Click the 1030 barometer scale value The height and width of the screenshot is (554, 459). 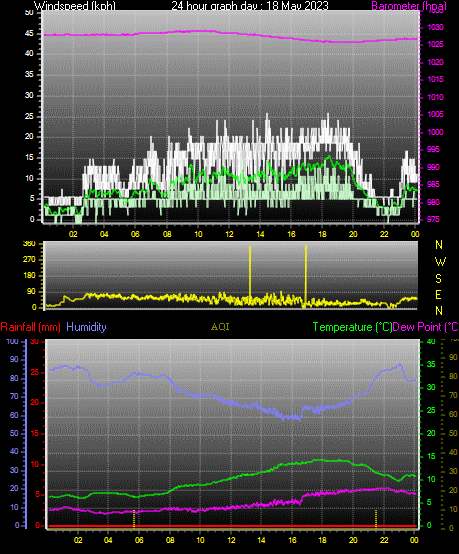coord(435,27)
